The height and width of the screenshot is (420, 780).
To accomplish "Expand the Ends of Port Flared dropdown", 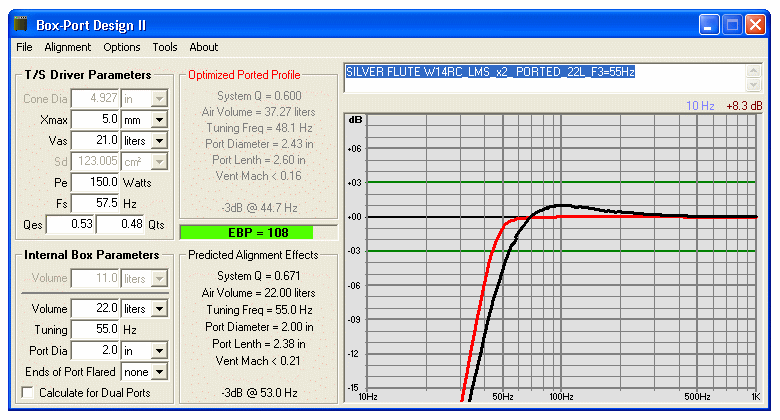I will point(159,372).
